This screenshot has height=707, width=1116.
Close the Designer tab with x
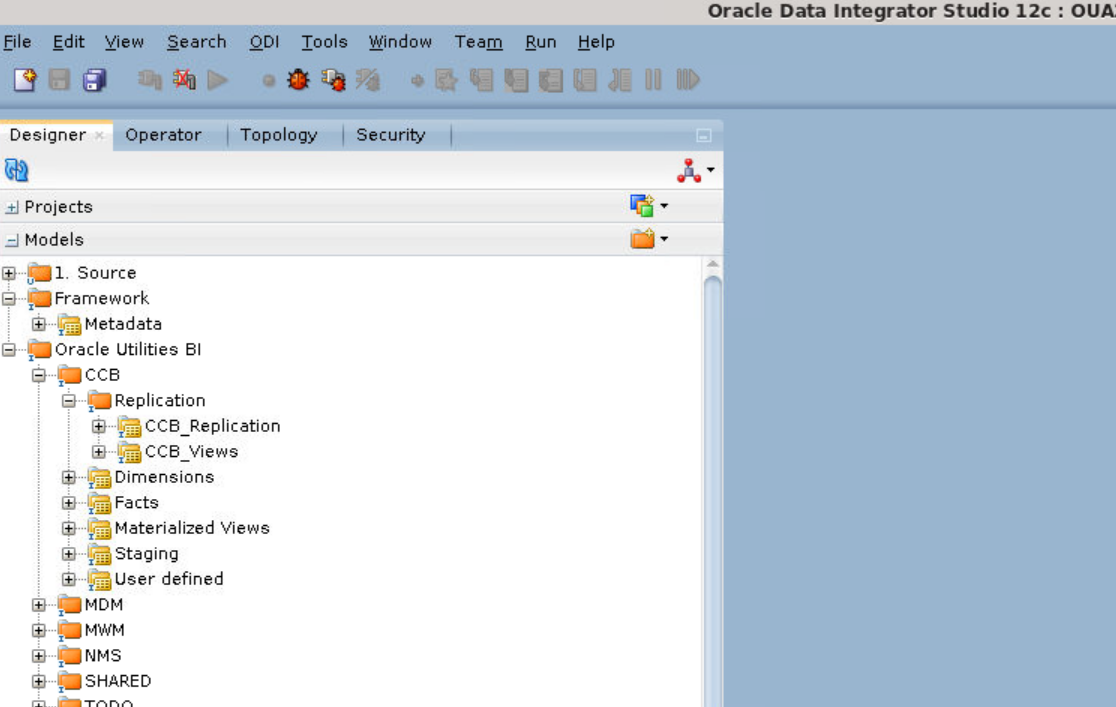99,135
